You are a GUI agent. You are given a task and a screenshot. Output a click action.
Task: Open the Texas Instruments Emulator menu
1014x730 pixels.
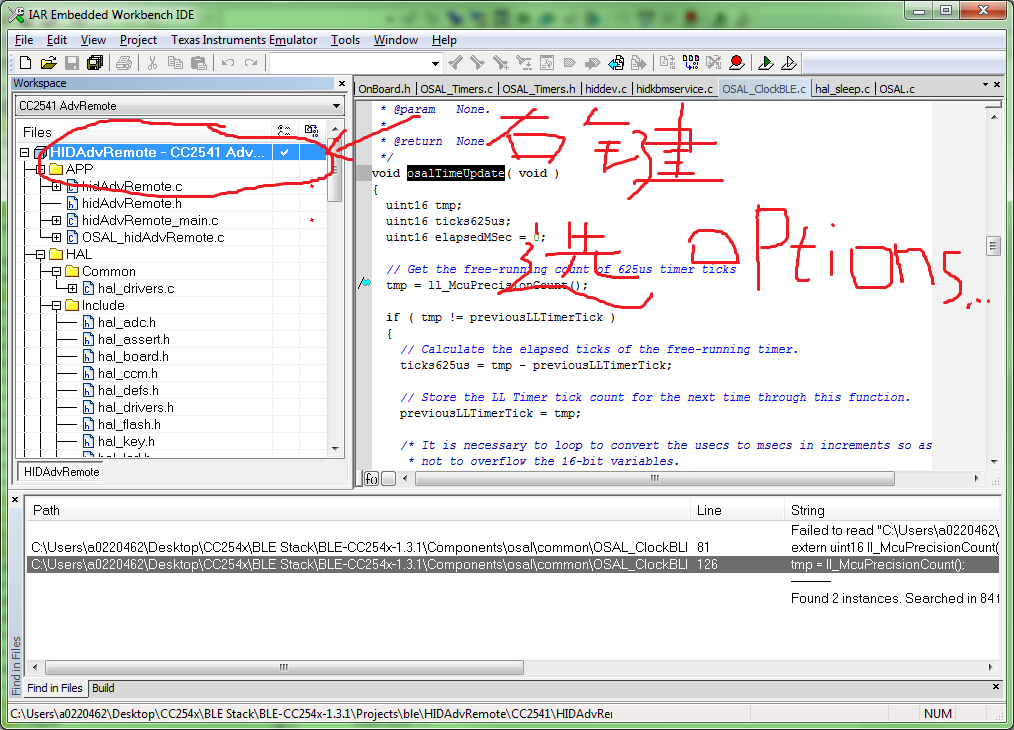pos(244,40)
